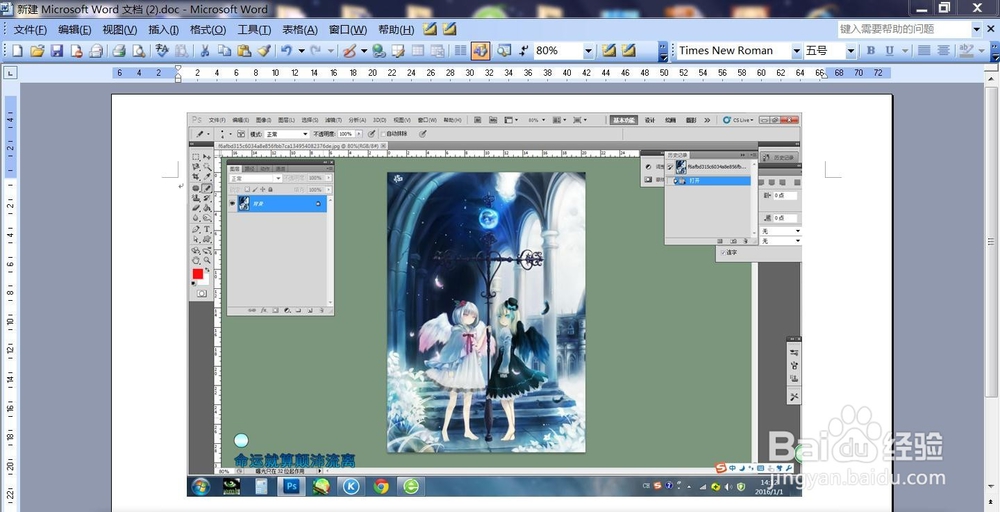This screenshot has height=512, width=1000.
Task: Create a new blank Word document
Action: (17, 51)
